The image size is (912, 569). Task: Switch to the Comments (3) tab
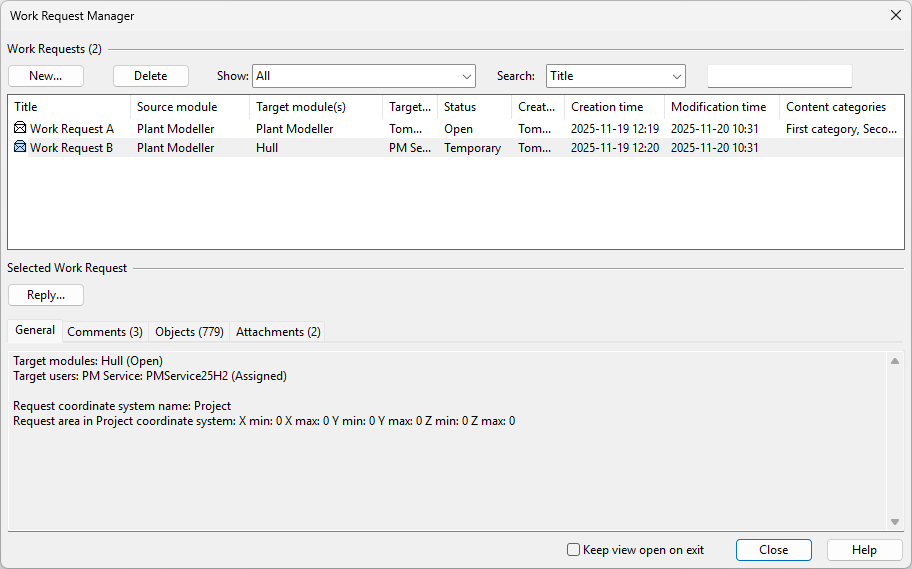tap(105, 332)
